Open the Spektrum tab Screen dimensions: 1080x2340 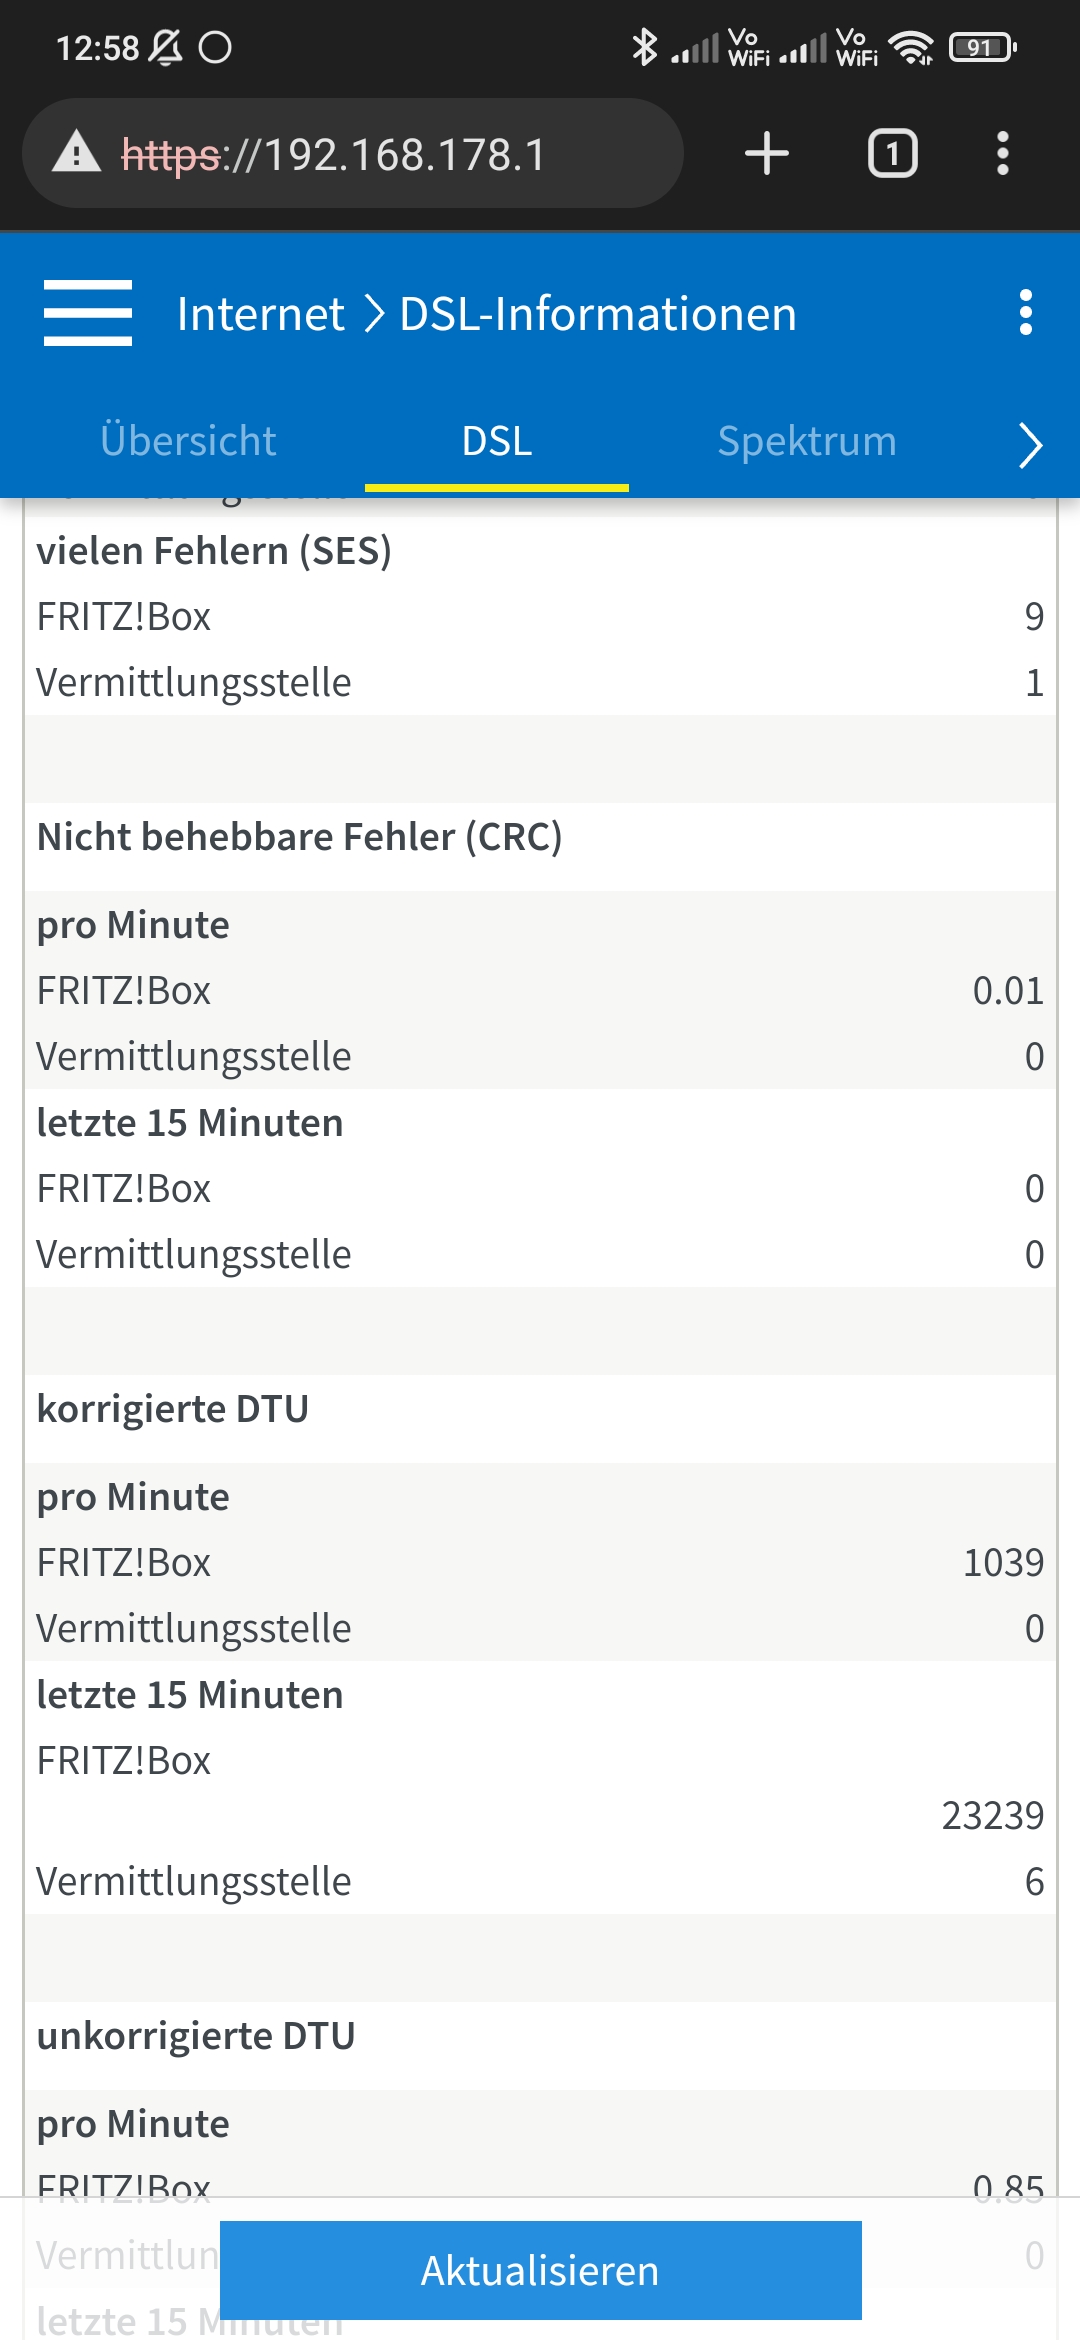click(x=807, y=441)
